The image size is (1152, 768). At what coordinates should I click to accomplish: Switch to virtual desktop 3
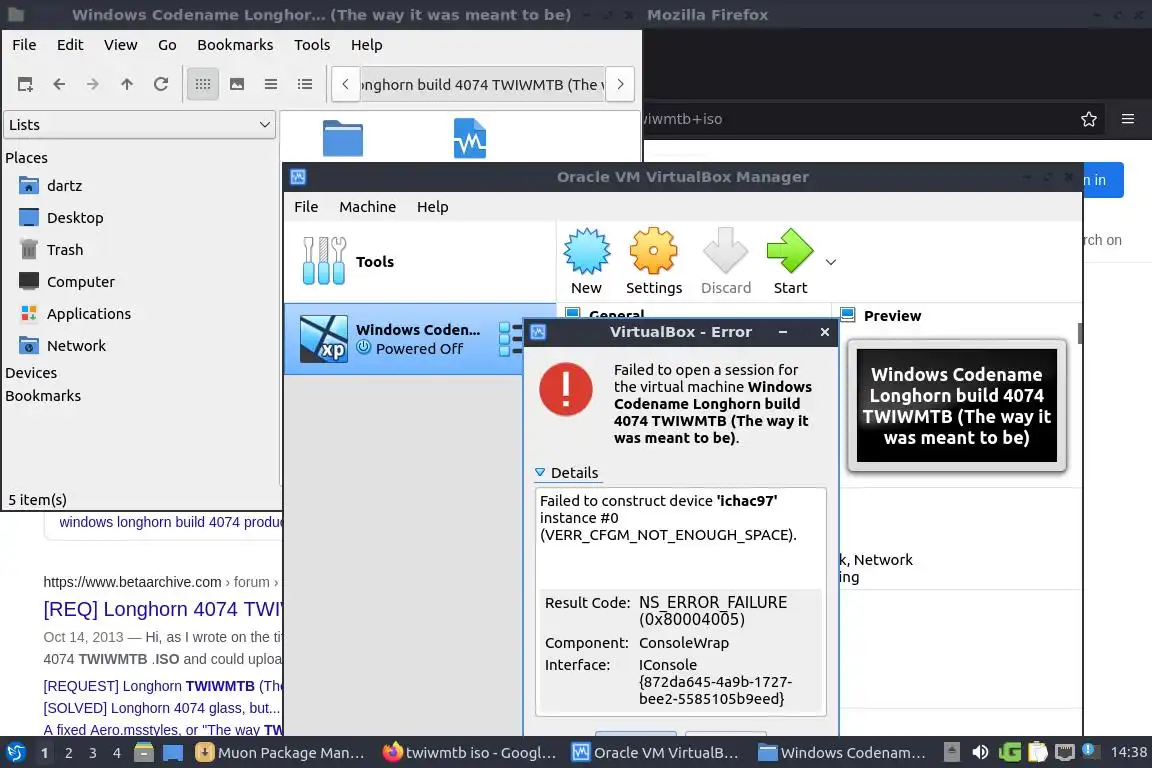coord(93,753)
